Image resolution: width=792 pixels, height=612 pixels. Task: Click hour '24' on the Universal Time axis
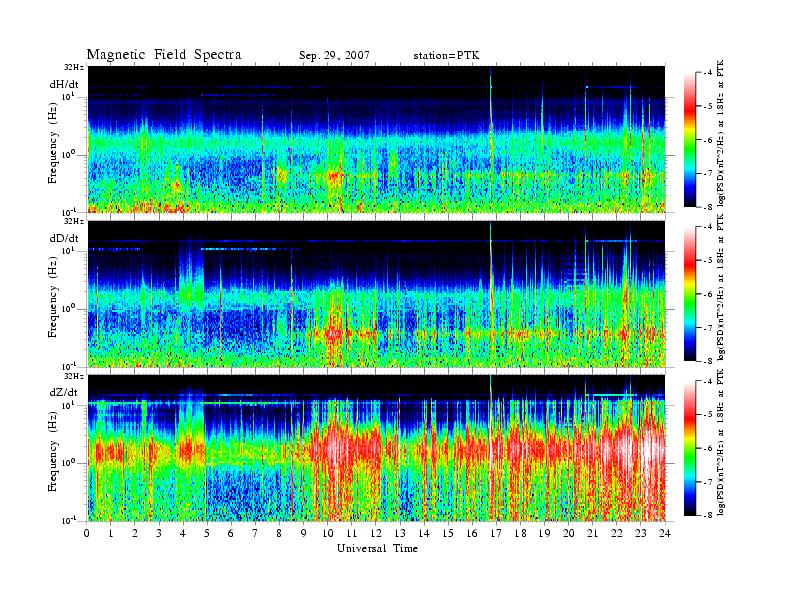[x=665, y=533]
